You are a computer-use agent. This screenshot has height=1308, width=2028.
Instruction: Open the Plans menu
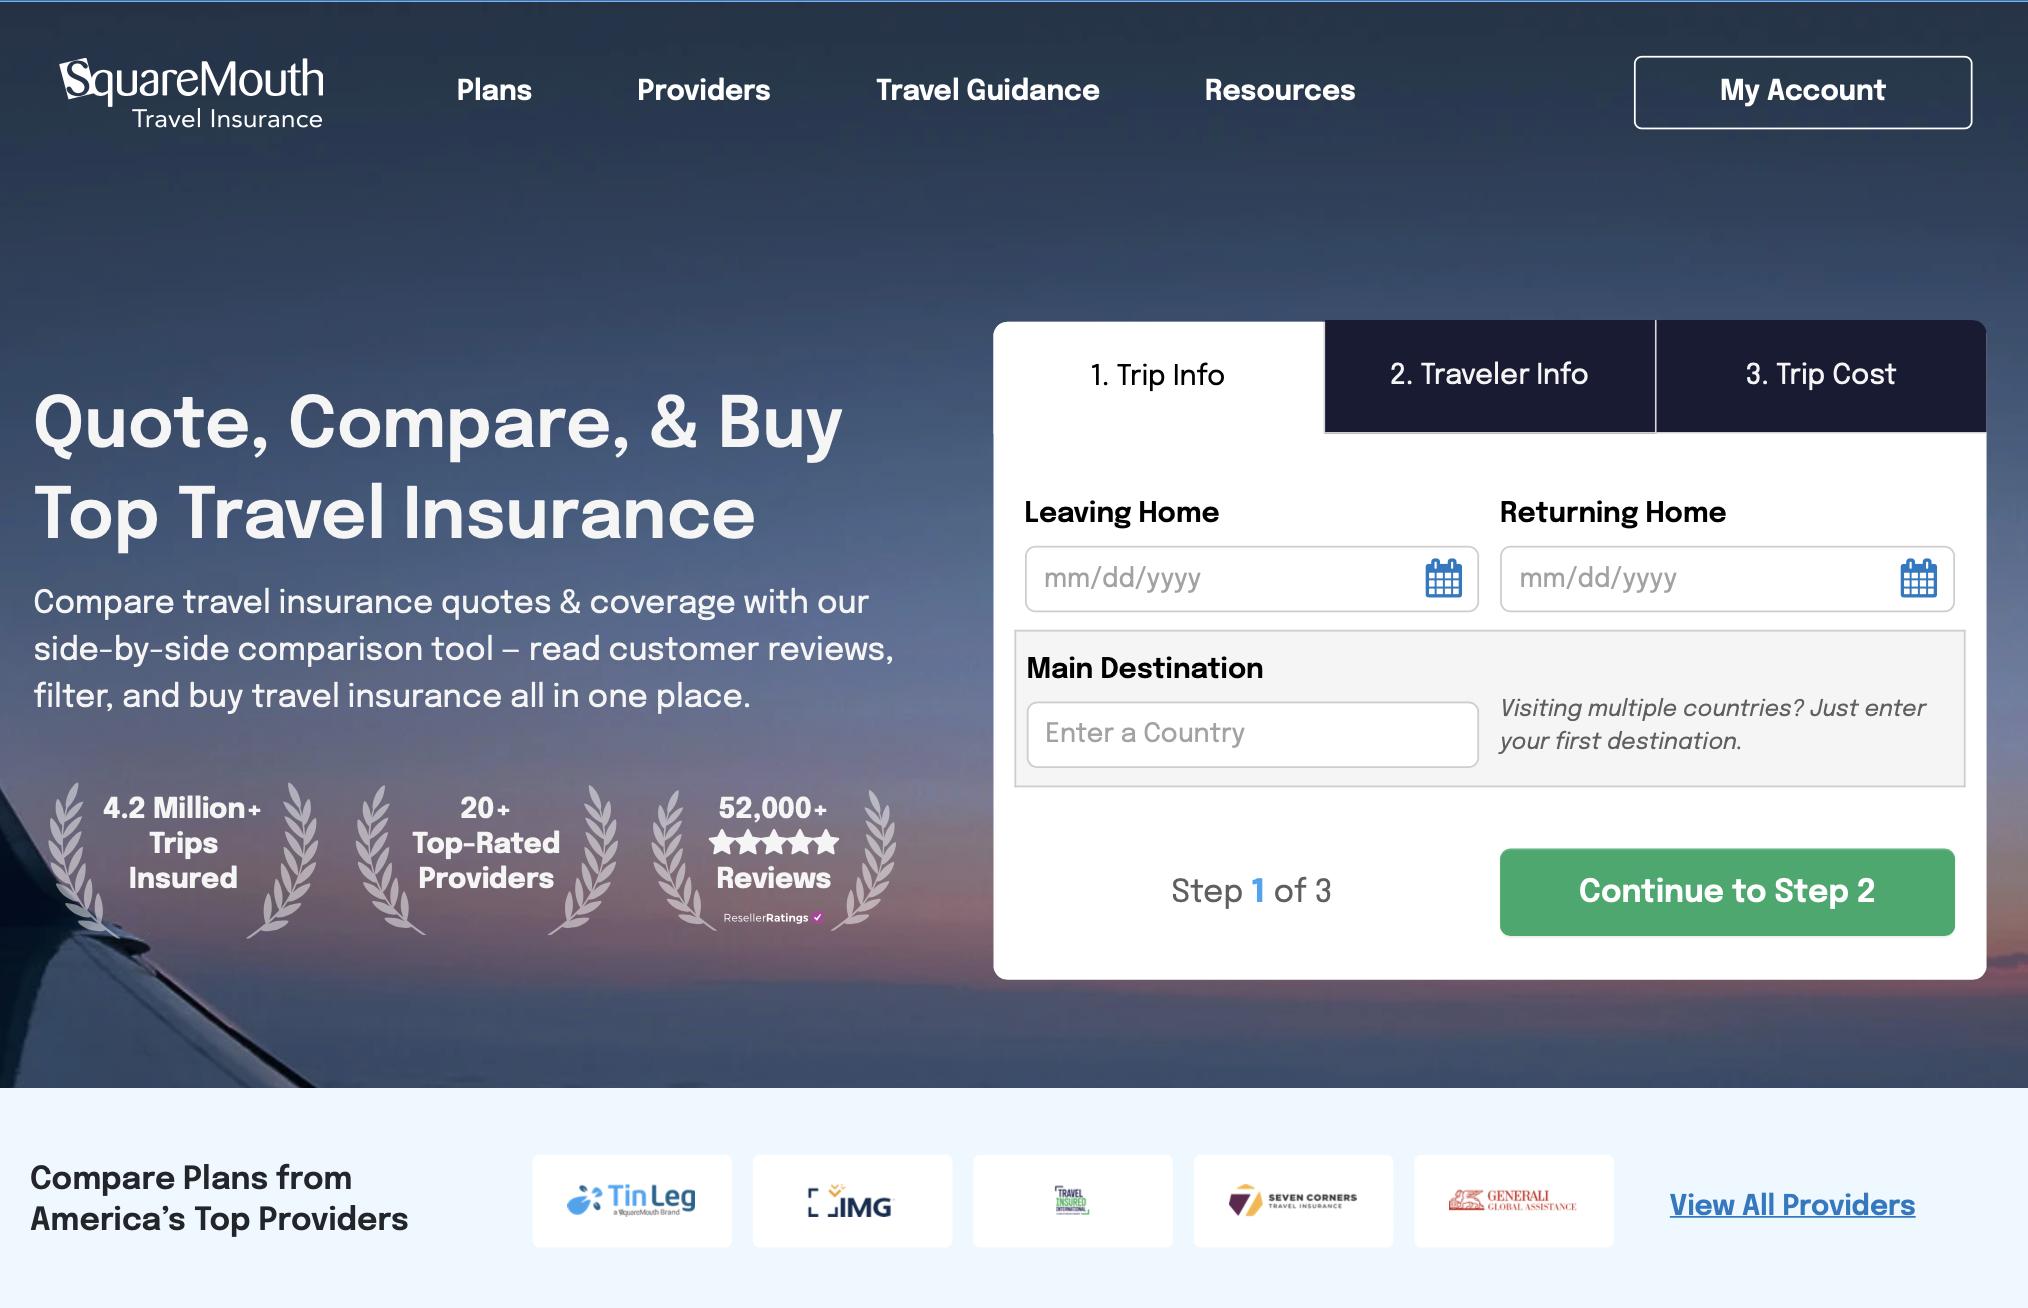pos(494,91)
